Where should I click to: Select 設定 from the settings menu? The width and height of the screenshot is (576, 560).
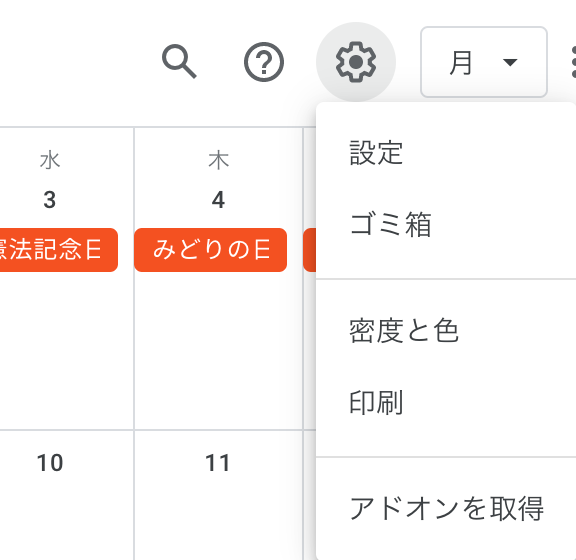(x=446, y=152)
